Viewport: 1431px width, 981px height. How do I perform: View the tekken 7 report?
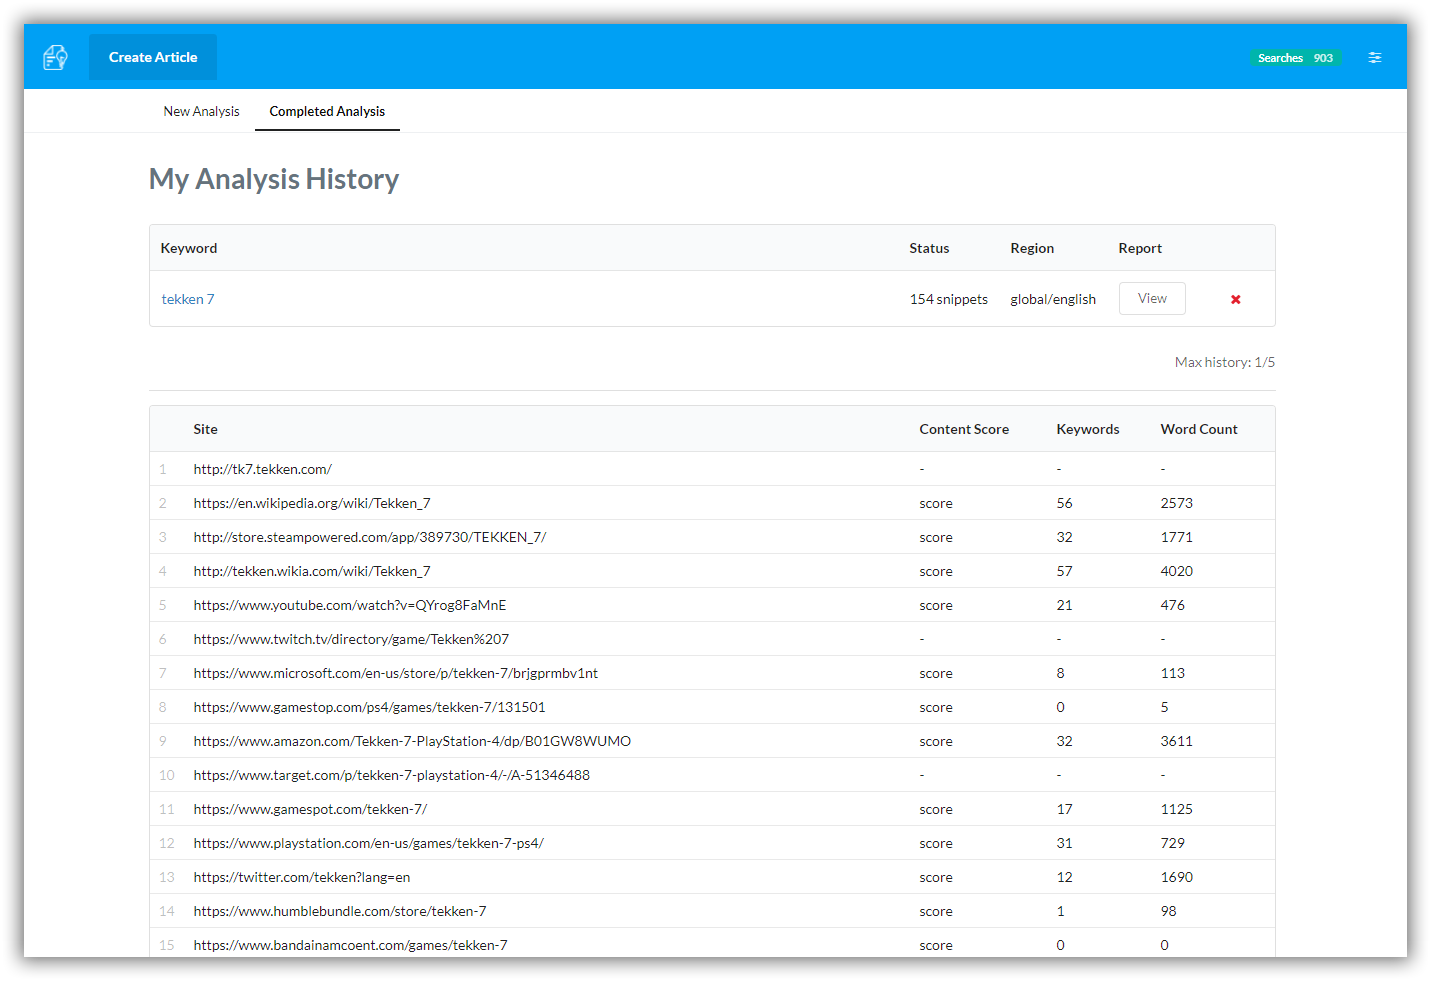[1152, 298]
